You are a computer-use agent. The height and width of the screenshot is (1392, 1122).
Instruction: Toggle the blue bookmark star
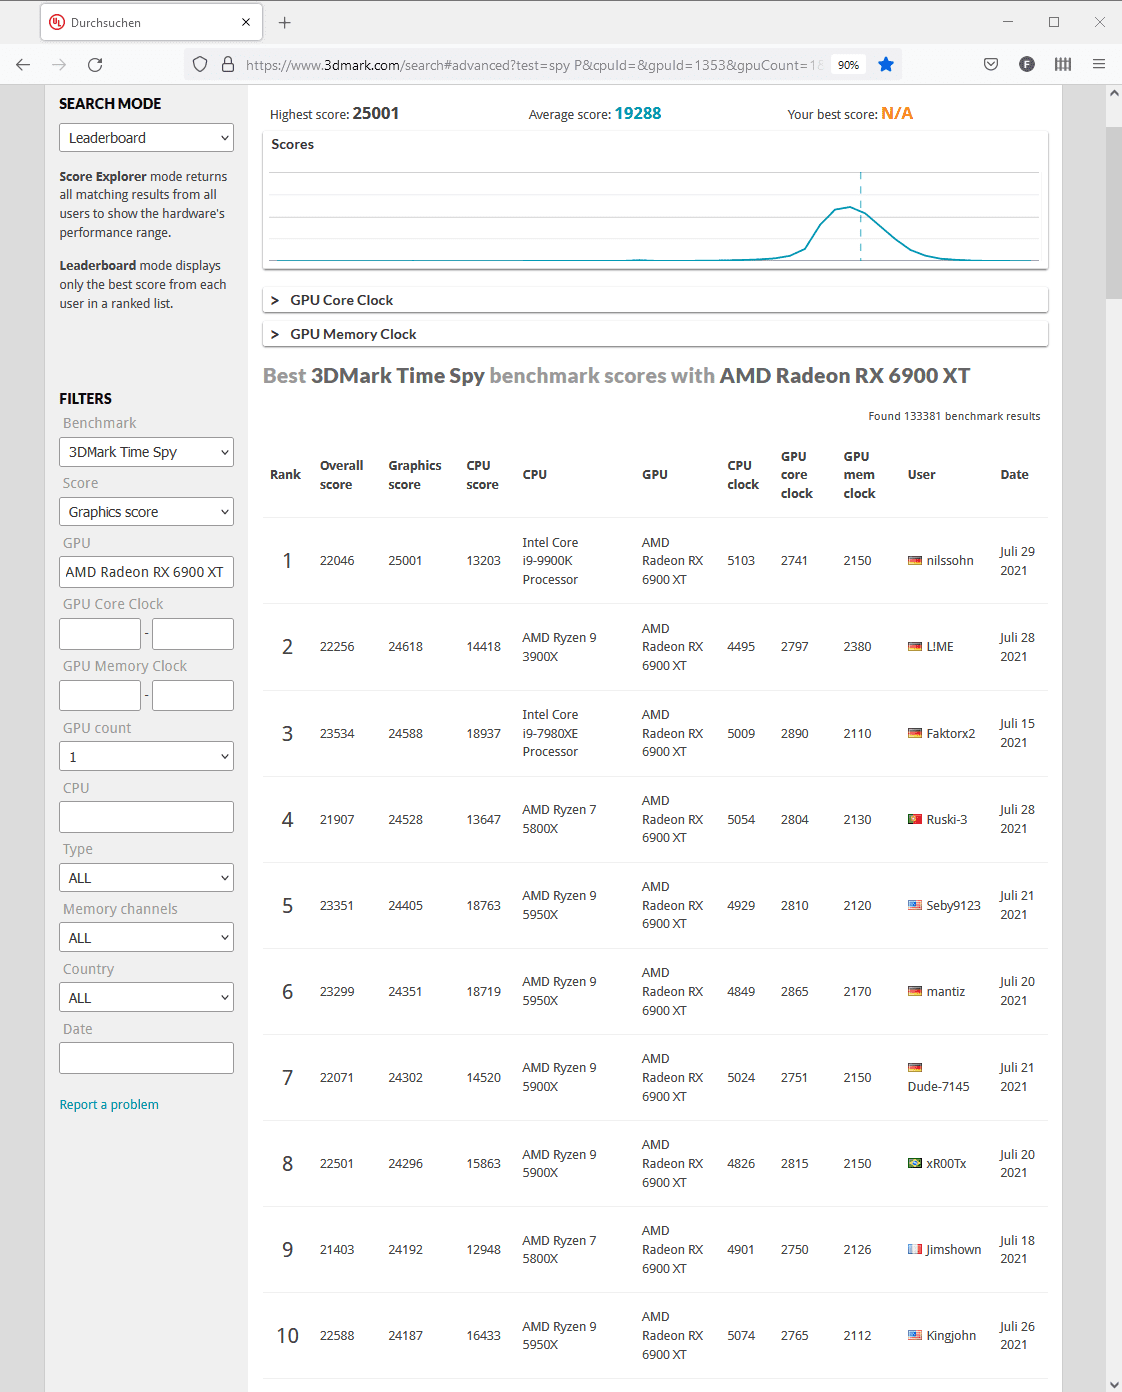tap(886, 65)
